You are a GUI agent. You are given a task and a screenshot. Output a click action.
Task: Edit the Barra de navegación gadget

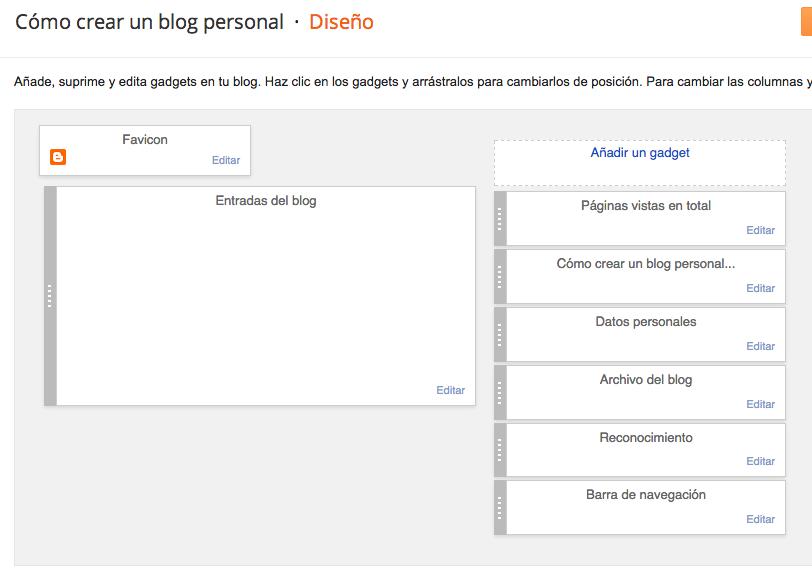[760, 519]
